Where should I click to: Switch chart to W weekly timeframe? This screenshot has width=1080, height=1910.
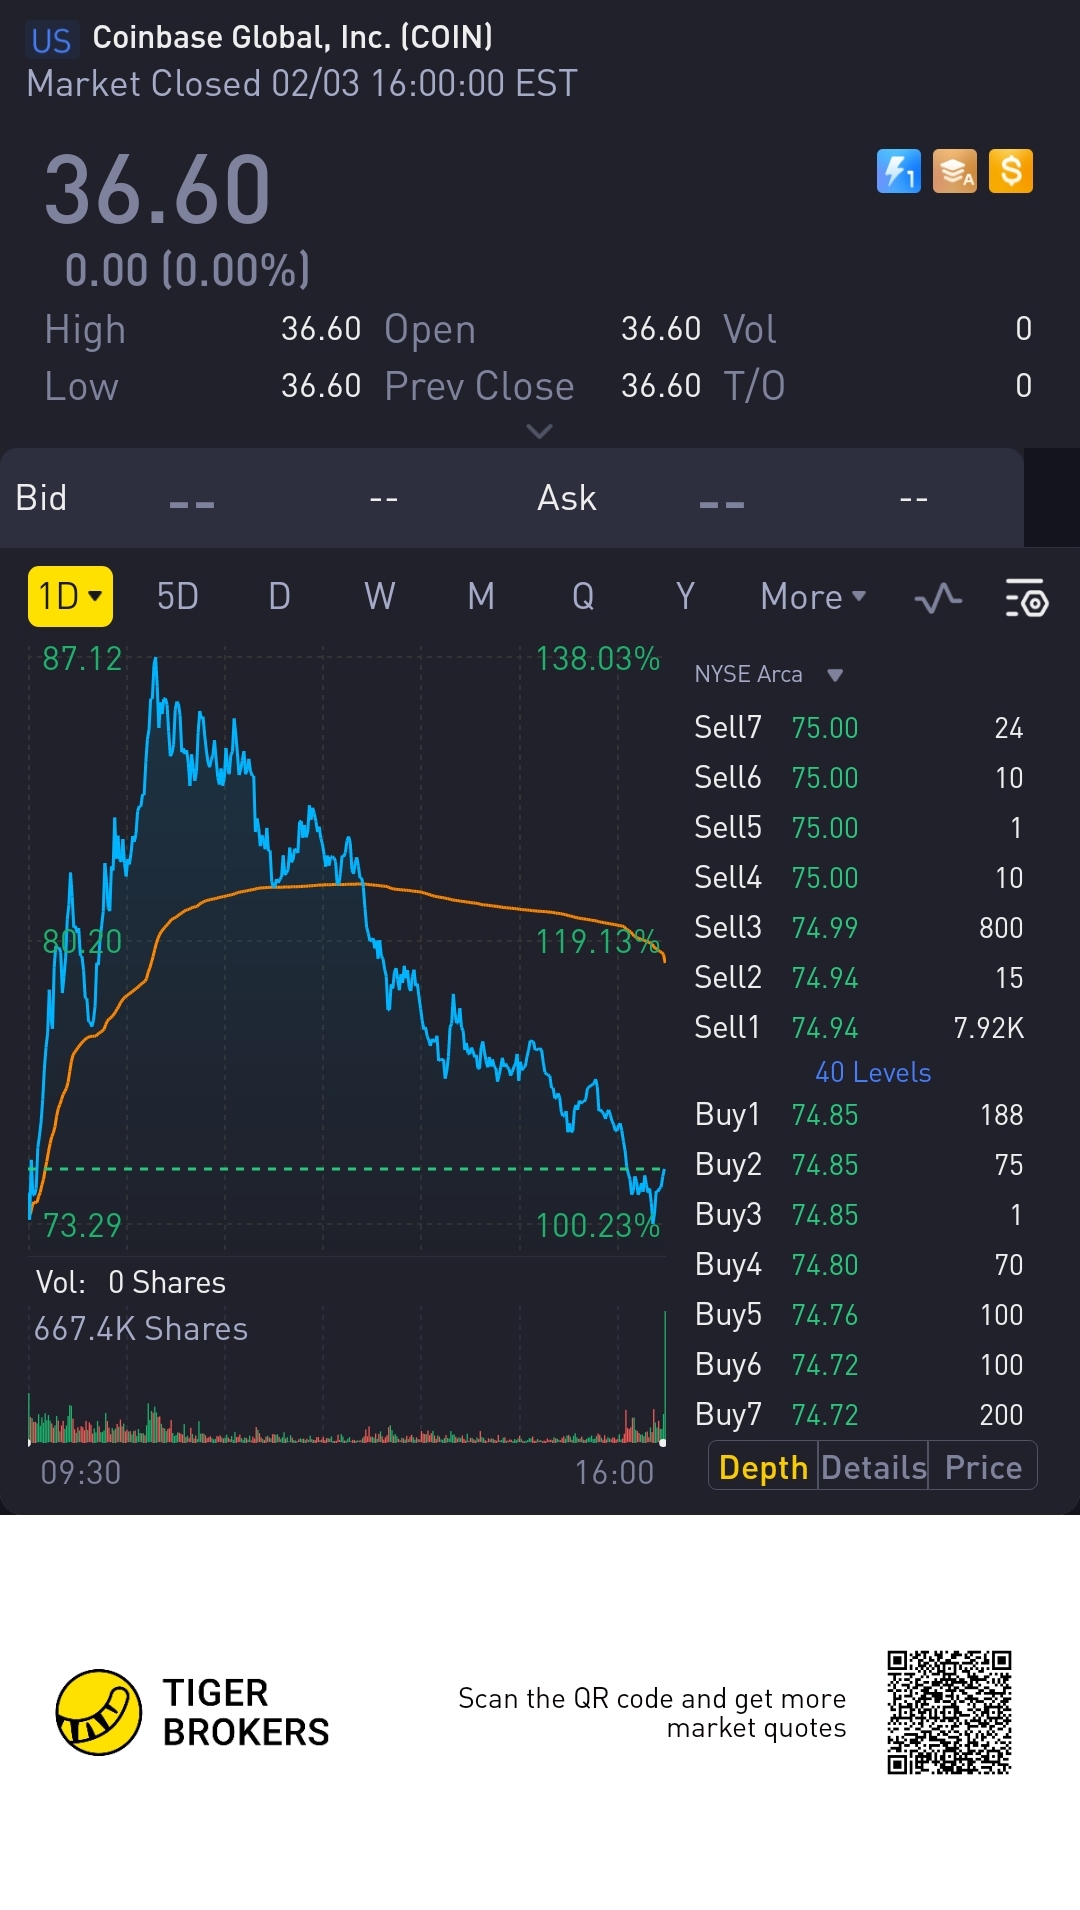380,597
